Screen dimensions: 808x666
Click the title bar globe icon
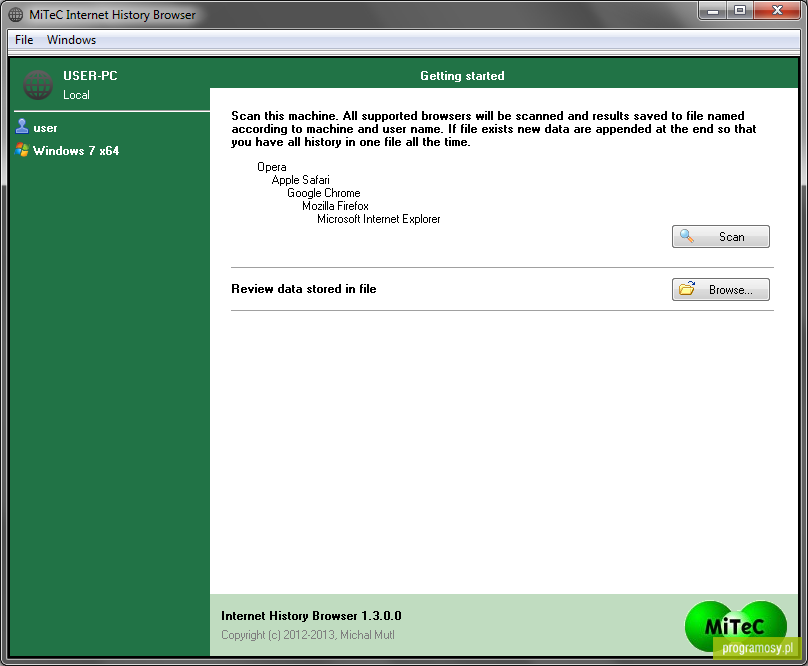tap(15, 14)
